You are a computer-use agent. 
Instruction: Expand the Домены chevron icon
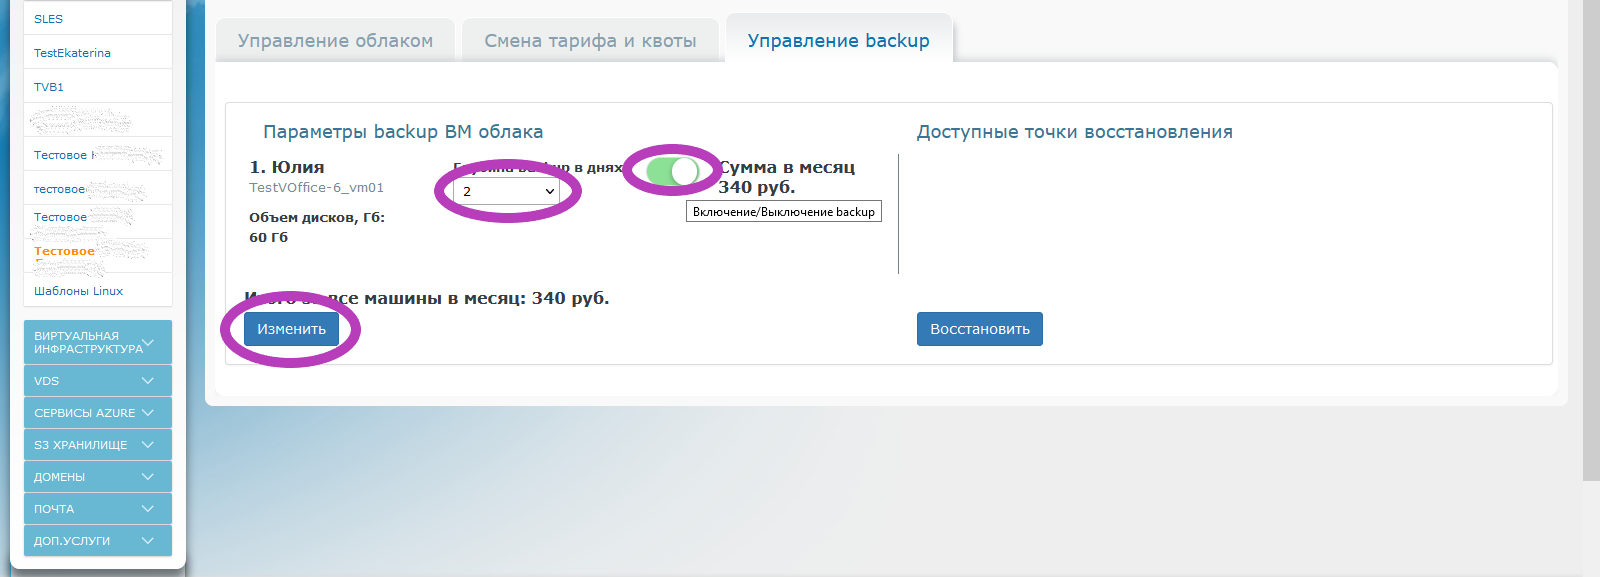[x=148, y=477]
